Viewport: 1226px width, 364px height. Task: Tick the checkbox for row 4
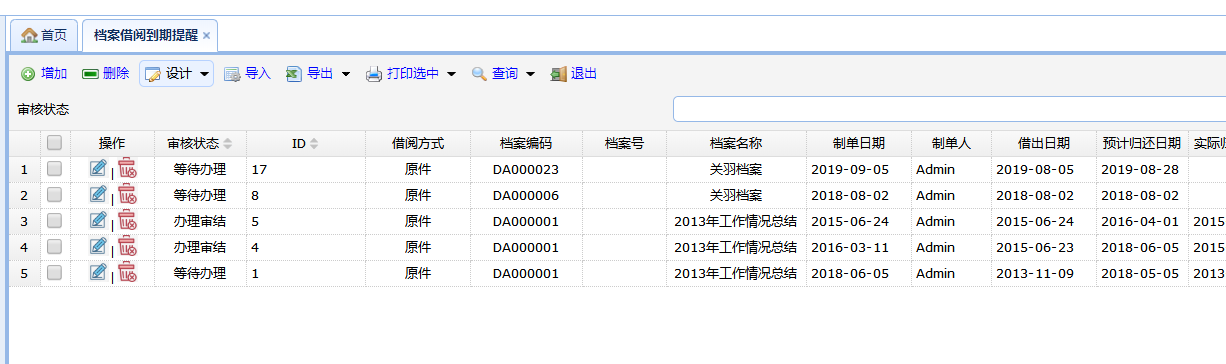pos(55,246)
